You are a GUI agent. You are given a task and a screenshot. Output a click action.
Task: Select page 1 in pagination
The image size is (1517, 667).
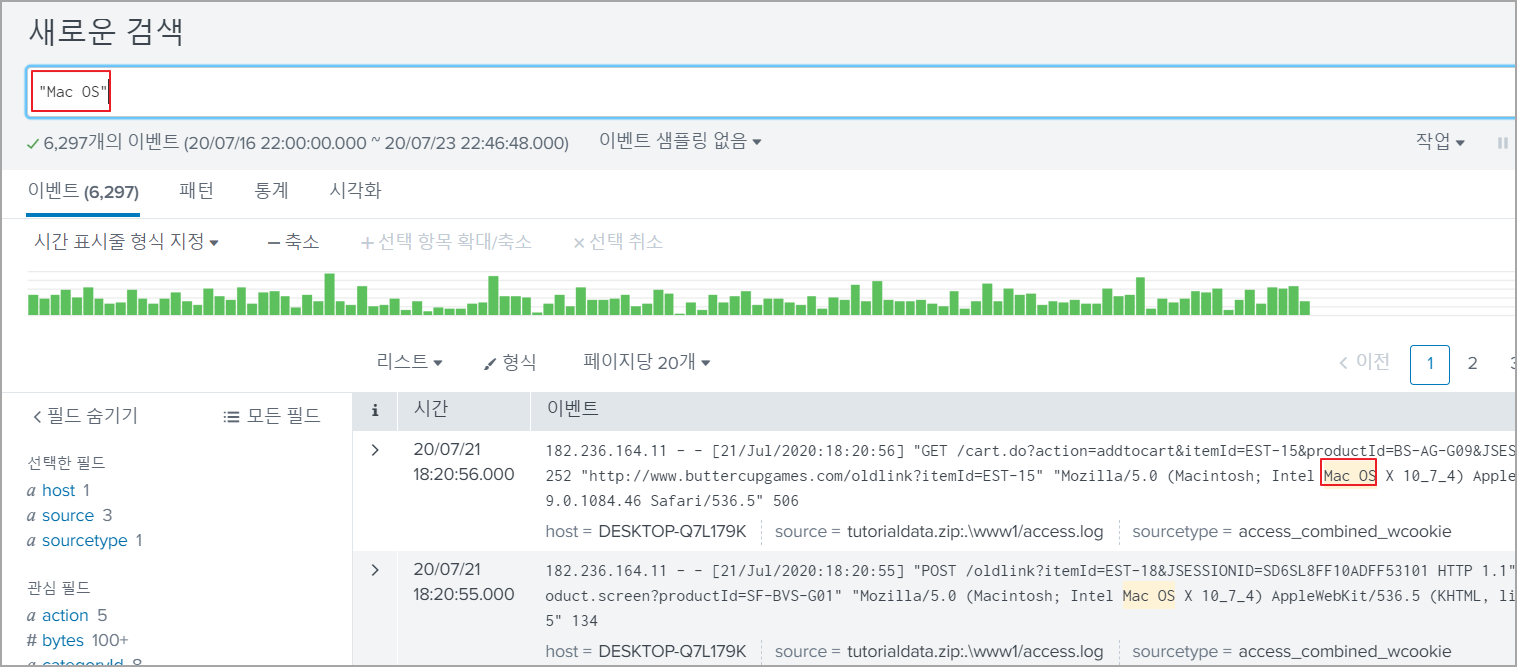[x=1430, y=364]
